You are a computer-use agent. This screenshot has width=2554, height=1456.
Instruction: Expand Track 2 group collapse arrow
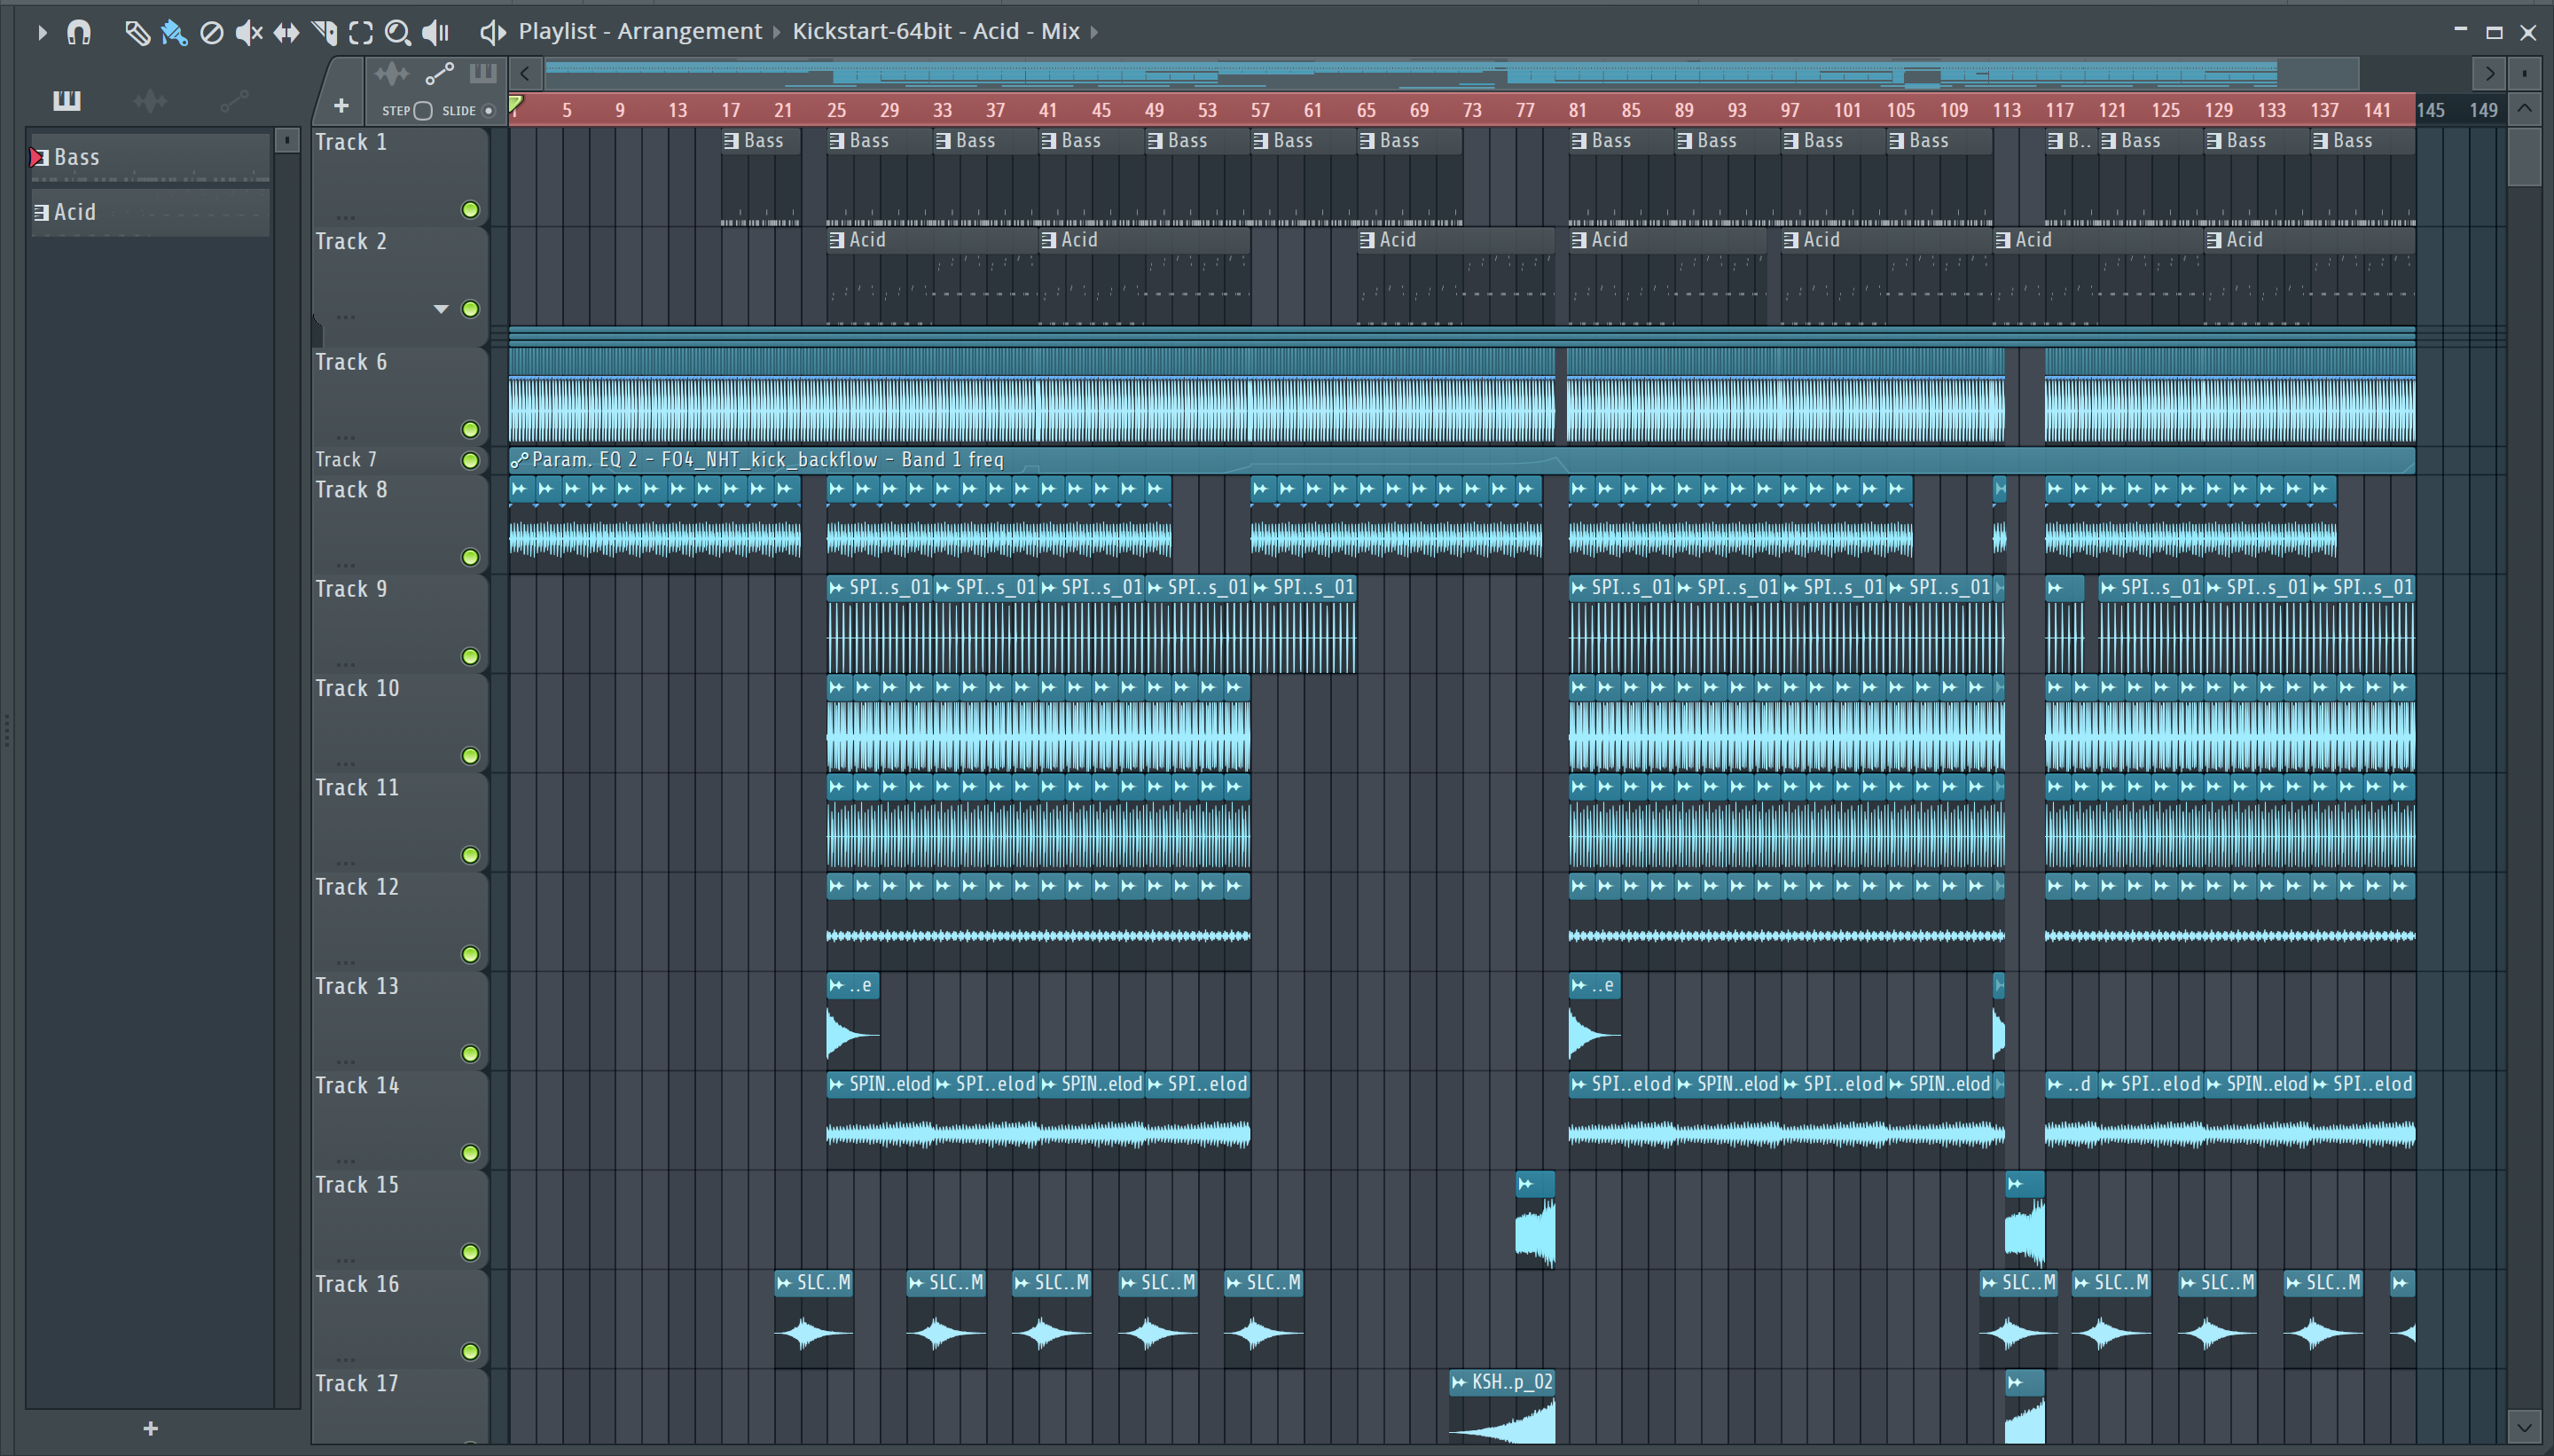point(440,309)
